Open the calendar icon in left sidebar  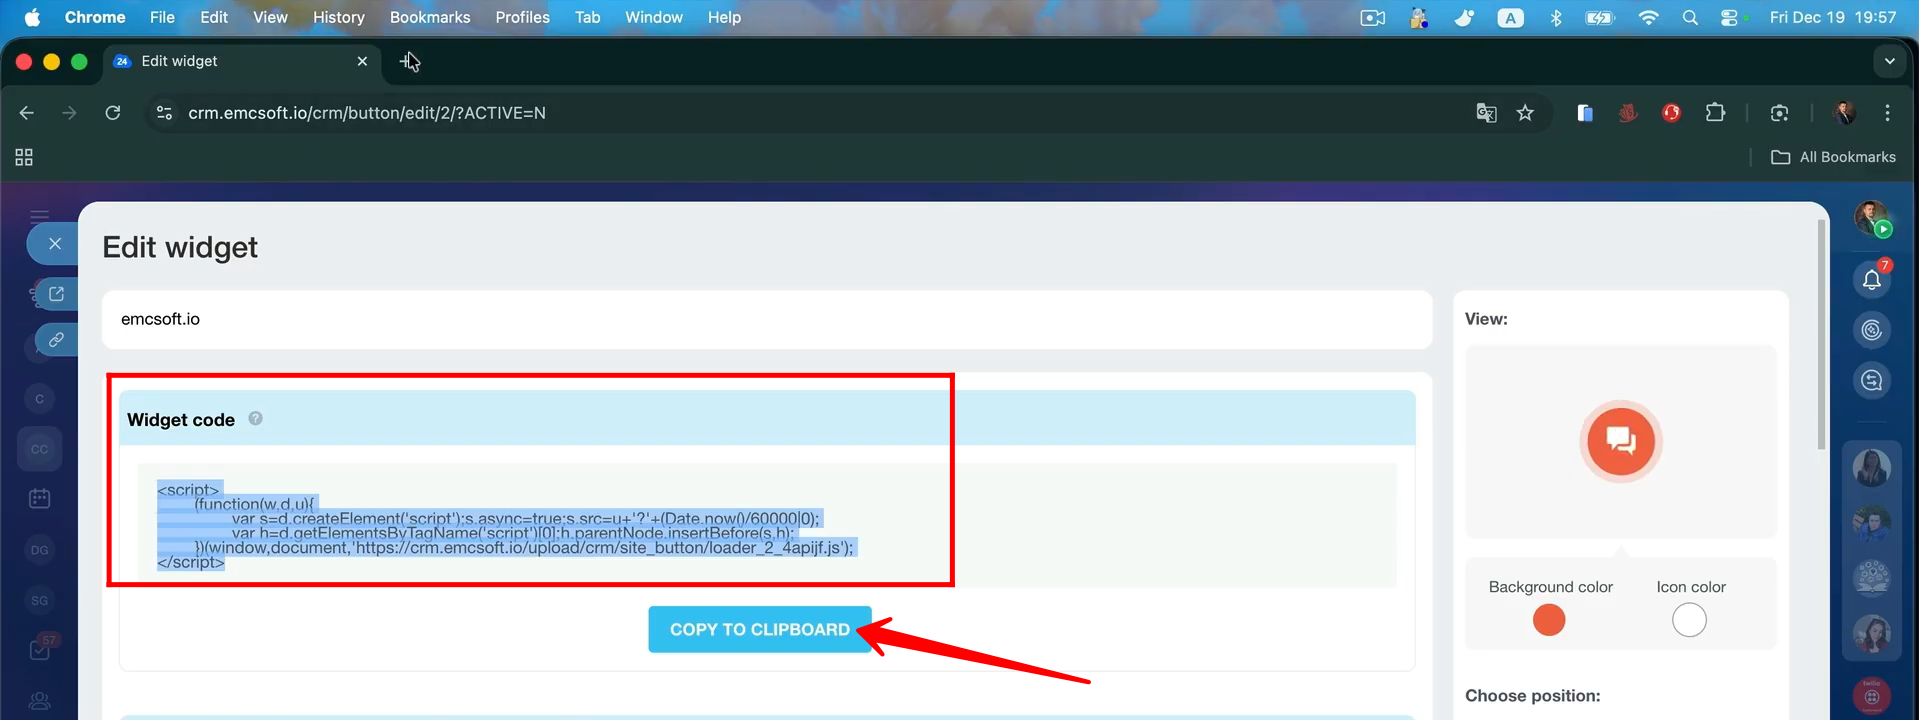tap(40, 498)
